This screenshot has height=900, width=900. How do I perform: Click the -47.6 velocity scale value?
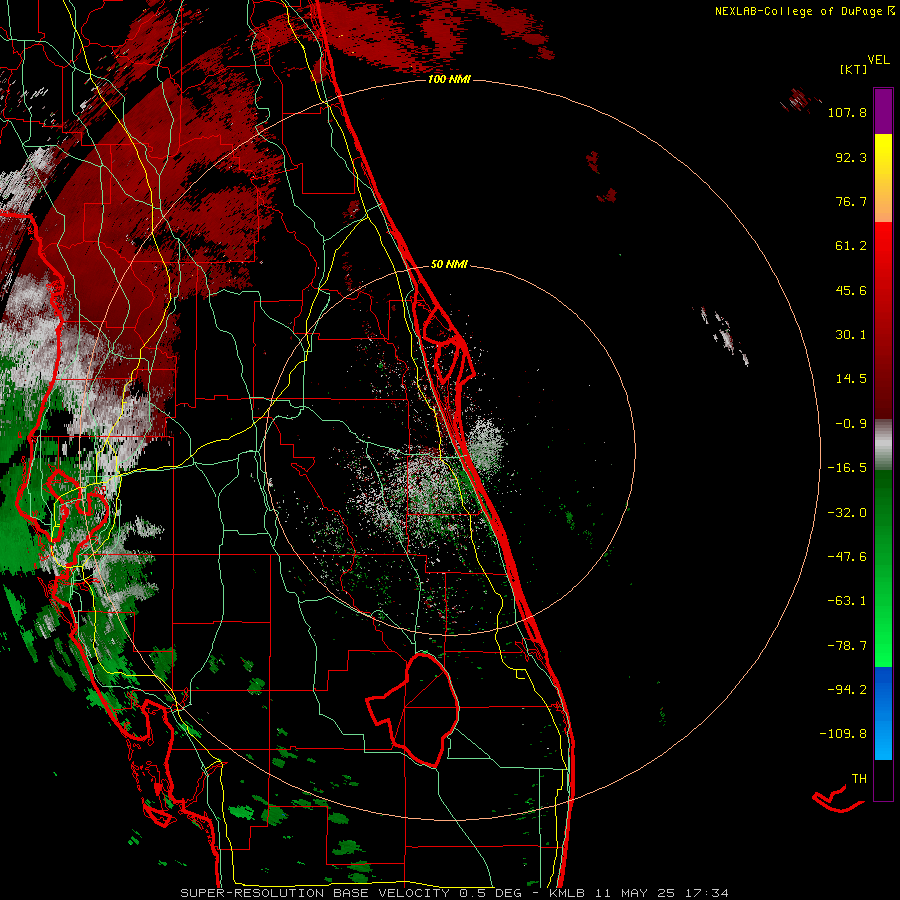(x=847, y=557)
